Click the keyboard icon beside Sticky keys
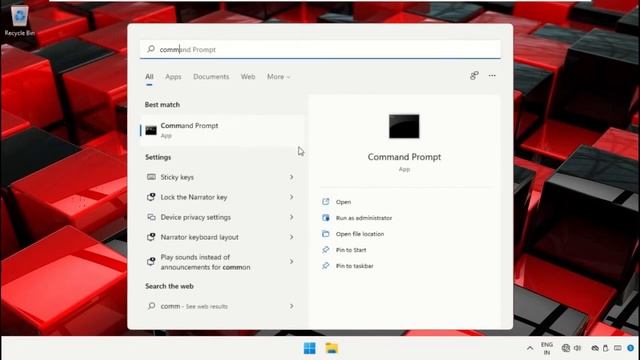 [151, 177]
